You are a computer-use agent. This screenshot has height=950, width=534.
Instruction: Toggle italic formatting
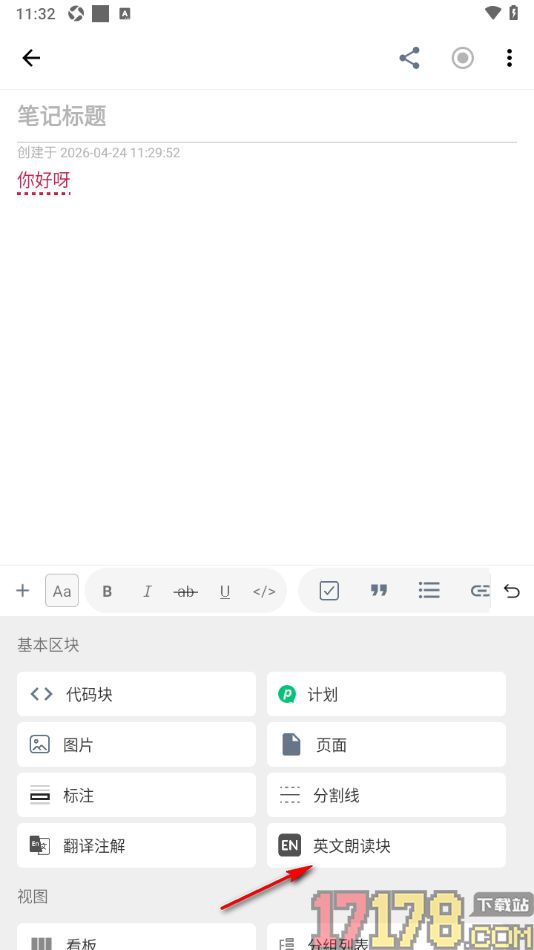[147, 591]
